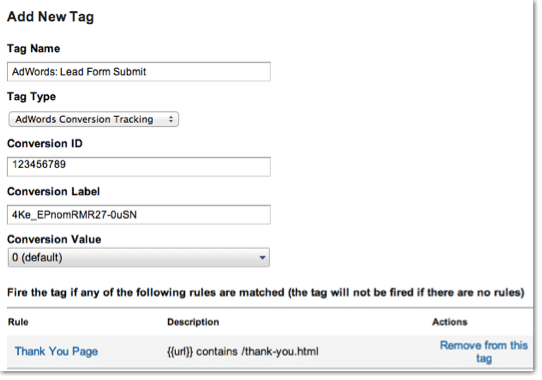Image resolution: width=542 pixels, height=380 pixels.
Task: Click Remove from this tag link
Action: tap(484, 352)
